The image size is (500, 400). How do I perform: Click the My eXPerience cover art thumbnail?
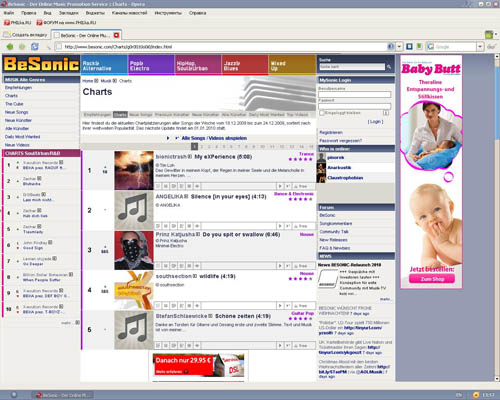point(134,170)
